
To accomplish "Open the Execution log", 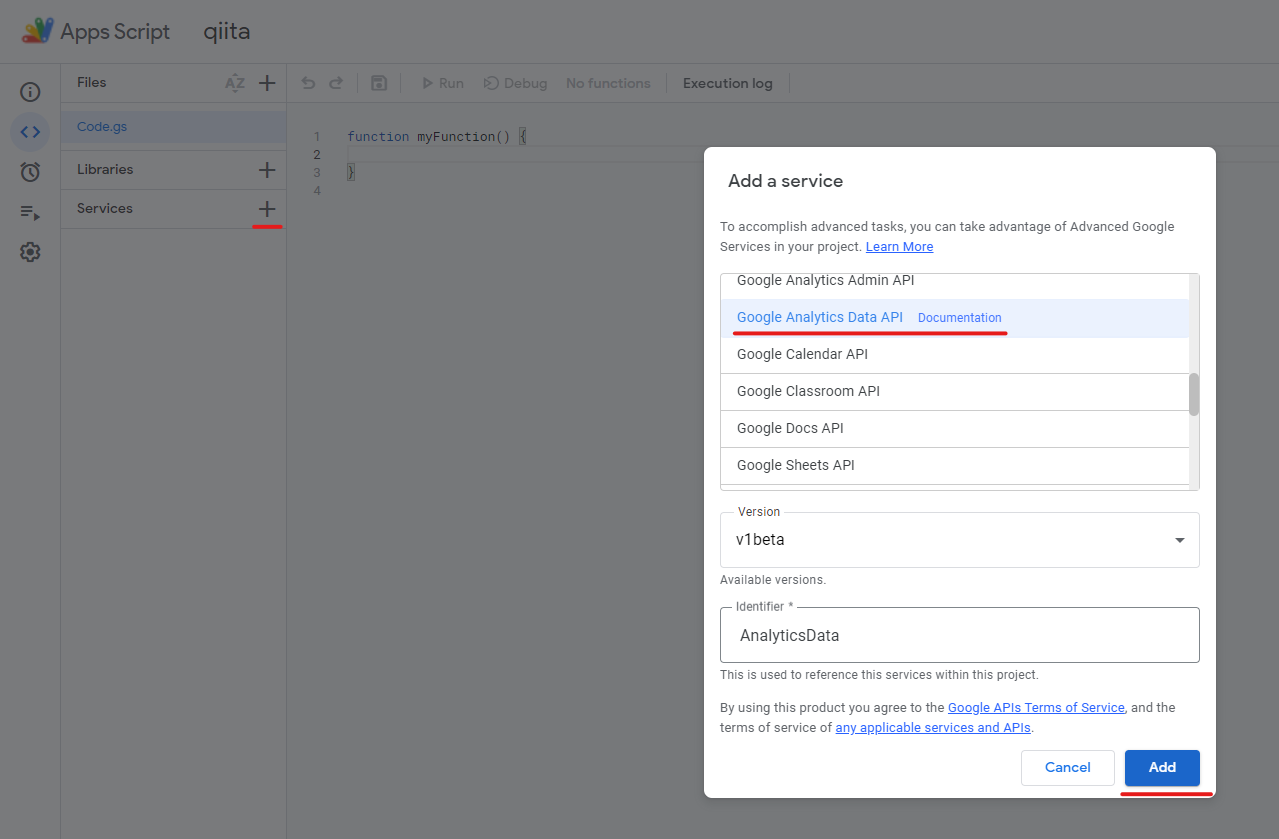I will pos(727,83).
